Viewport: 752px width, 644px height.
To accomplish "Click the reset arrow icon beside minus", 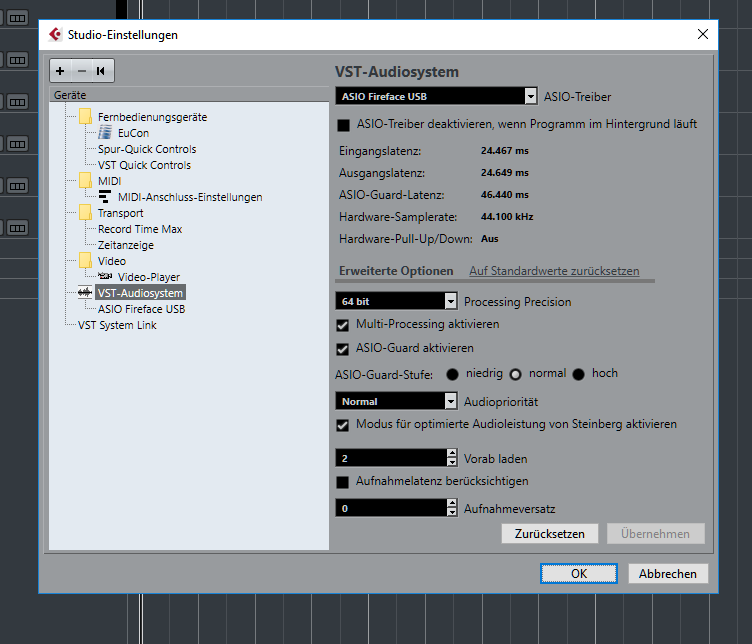I will (x=101, y=71).
